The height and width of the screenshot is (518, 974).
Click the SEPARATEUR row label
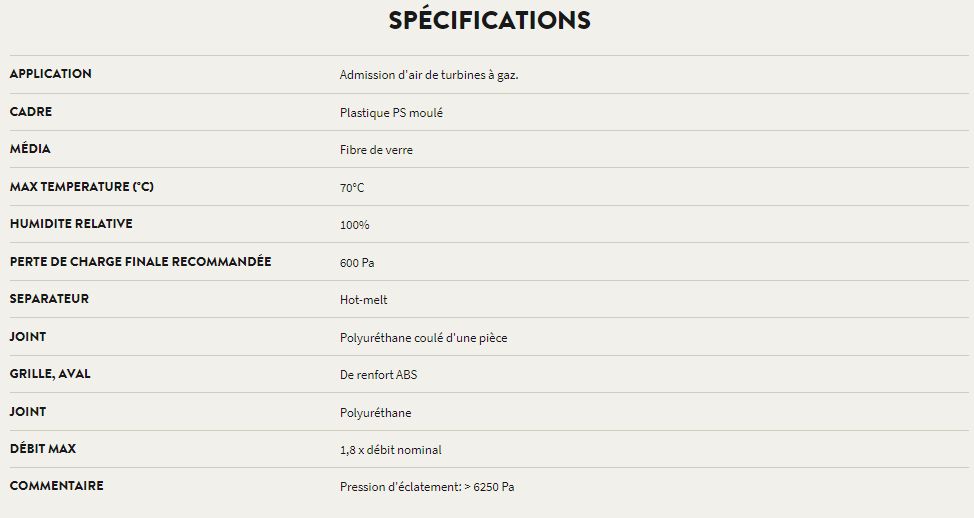coord(49,299)
